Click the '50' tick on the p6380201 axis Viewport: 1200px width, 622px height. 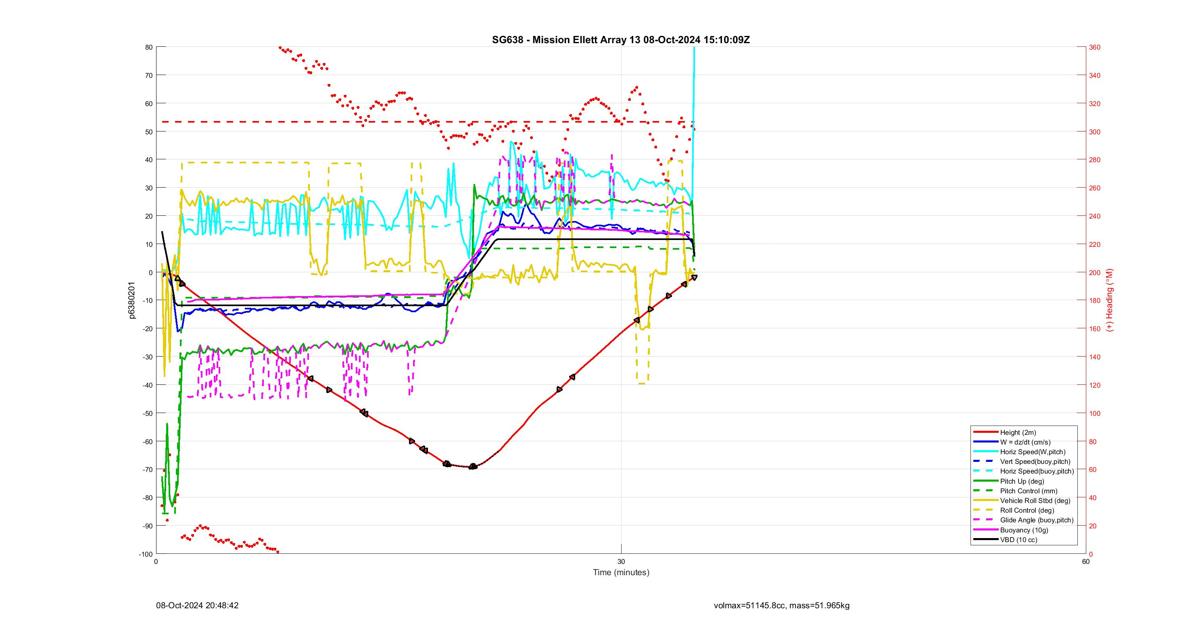pyautogui.click(x=149, y=132)
